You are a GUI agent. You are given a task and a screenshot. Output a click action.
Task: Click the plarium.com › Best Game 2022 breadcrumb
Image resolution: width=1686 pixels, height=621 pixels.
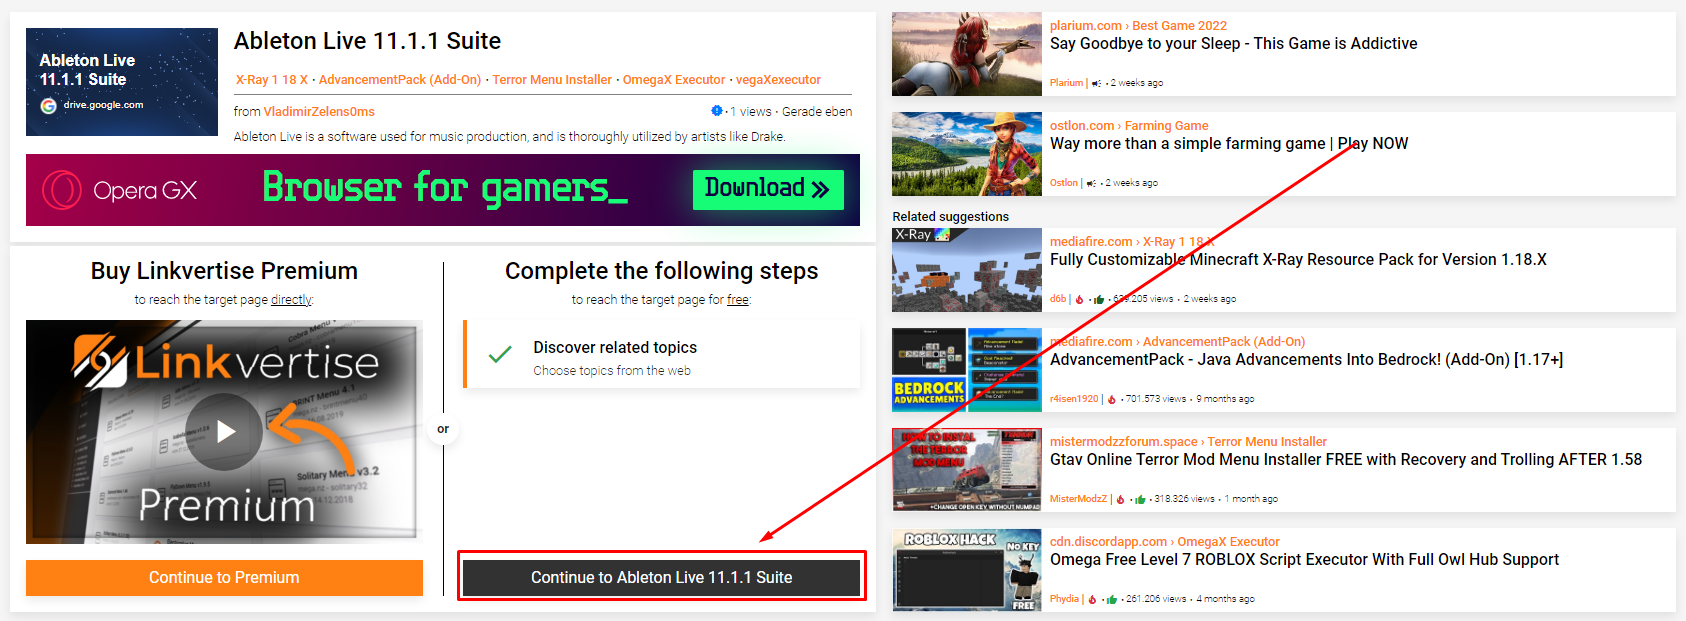click(1138, 26)
